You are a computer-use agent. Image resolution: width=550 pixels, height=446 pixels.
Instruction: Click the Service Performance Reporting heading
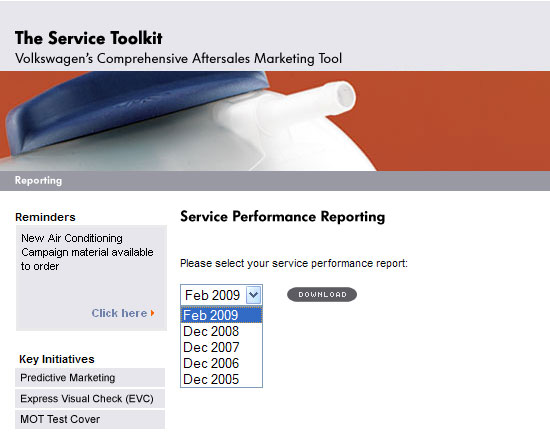283,216
